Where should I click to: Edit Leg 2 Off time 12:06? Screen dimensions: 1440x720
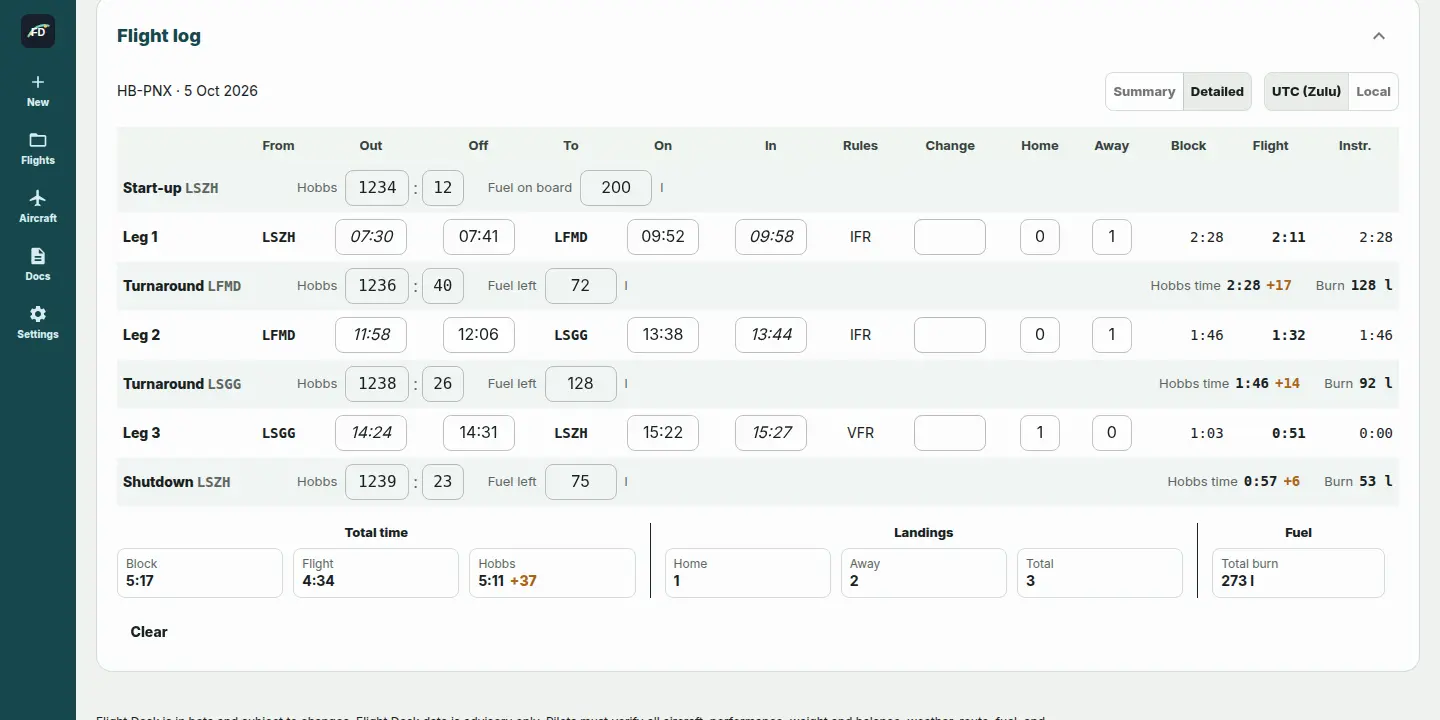click(x=479, y=335)
